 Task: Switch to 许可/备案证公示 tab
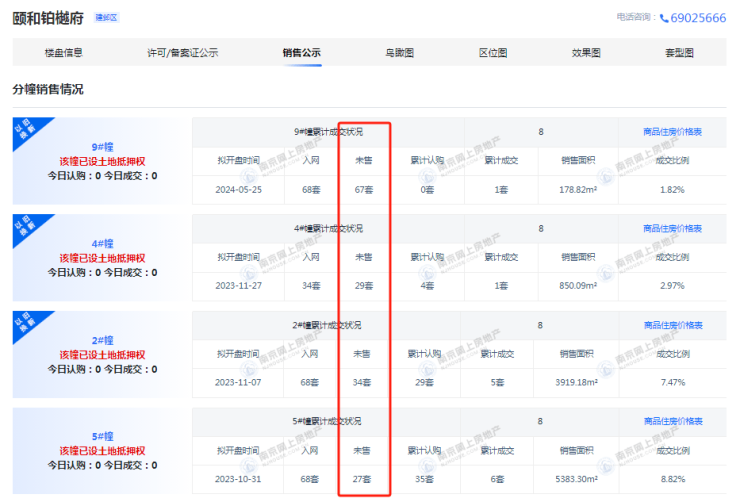(x=183, y=53)
